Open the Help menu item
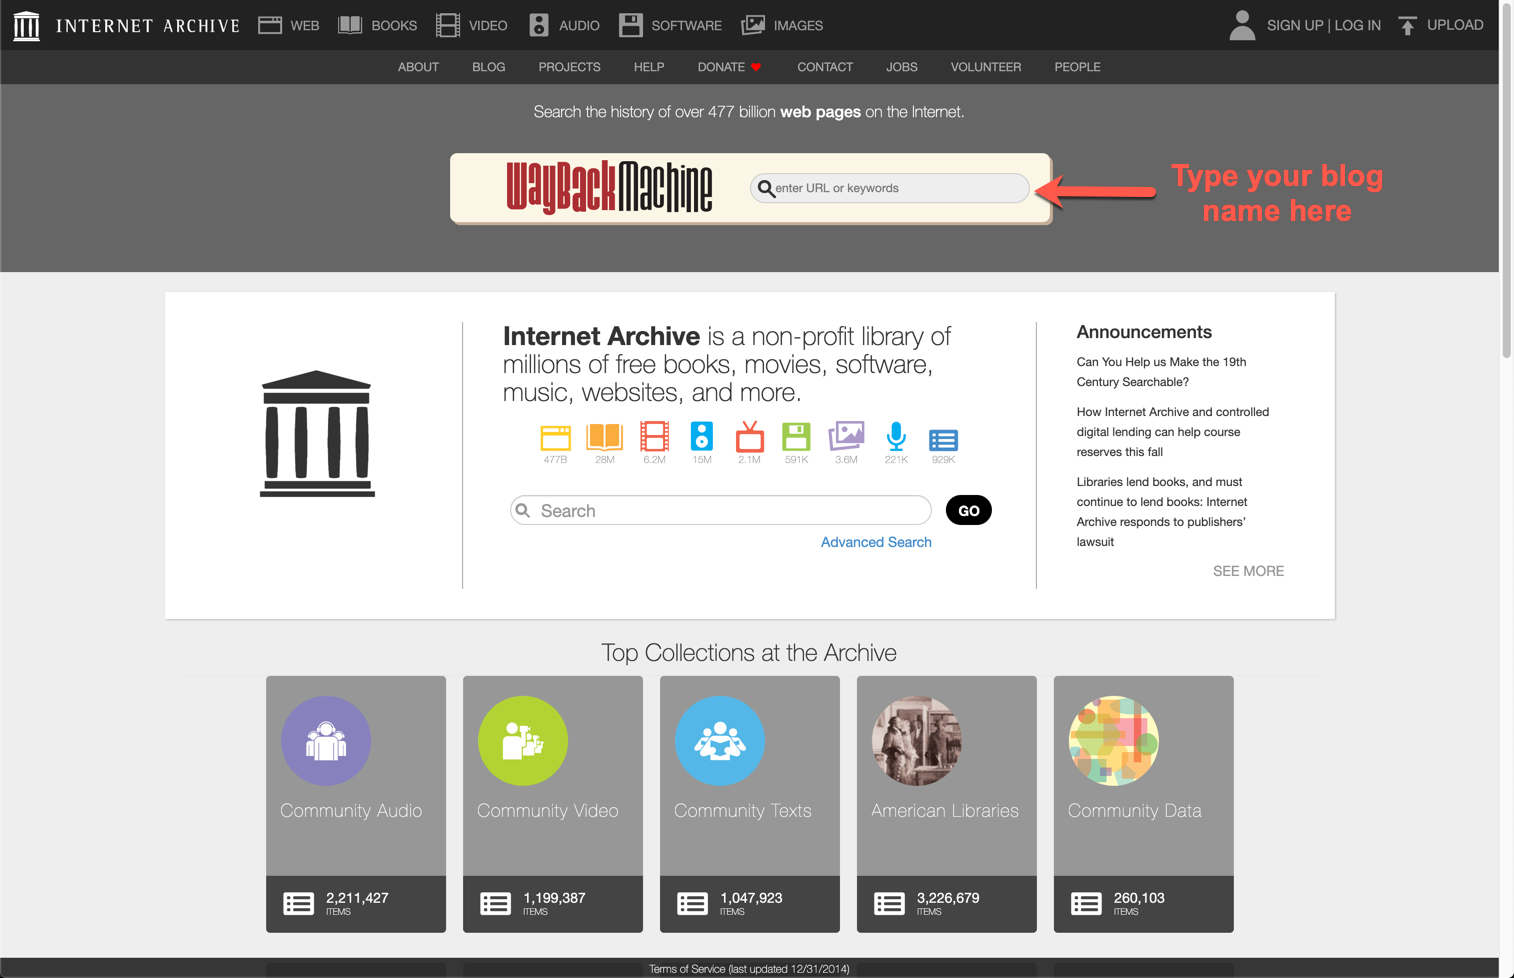The image size is (1514, 978). coord(649,67)
